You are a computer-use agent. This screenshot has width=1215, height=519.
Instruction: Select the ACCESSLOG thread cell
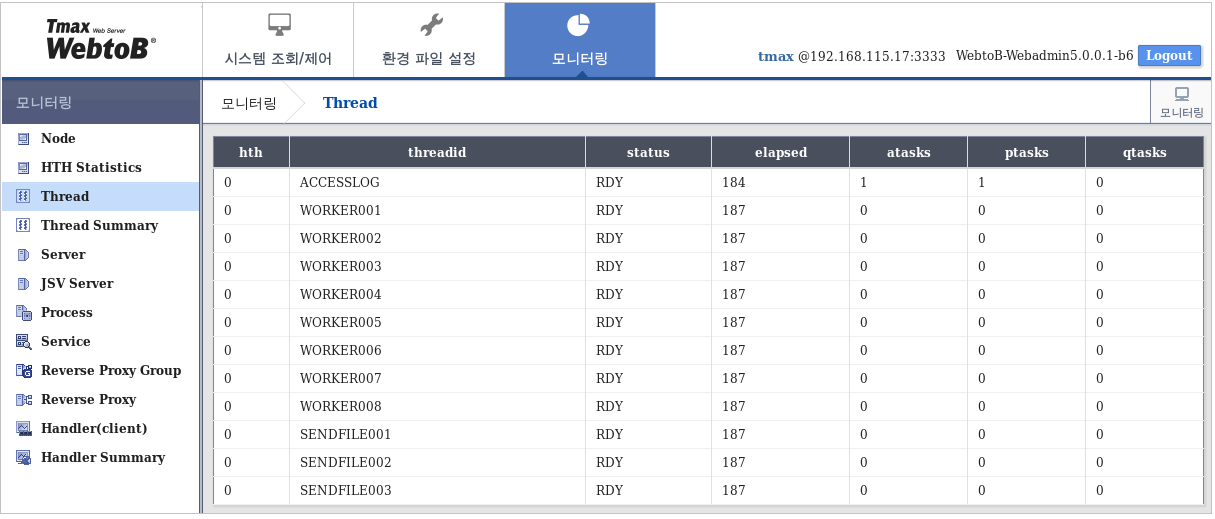pyautogui.click(x=437, y=183)
